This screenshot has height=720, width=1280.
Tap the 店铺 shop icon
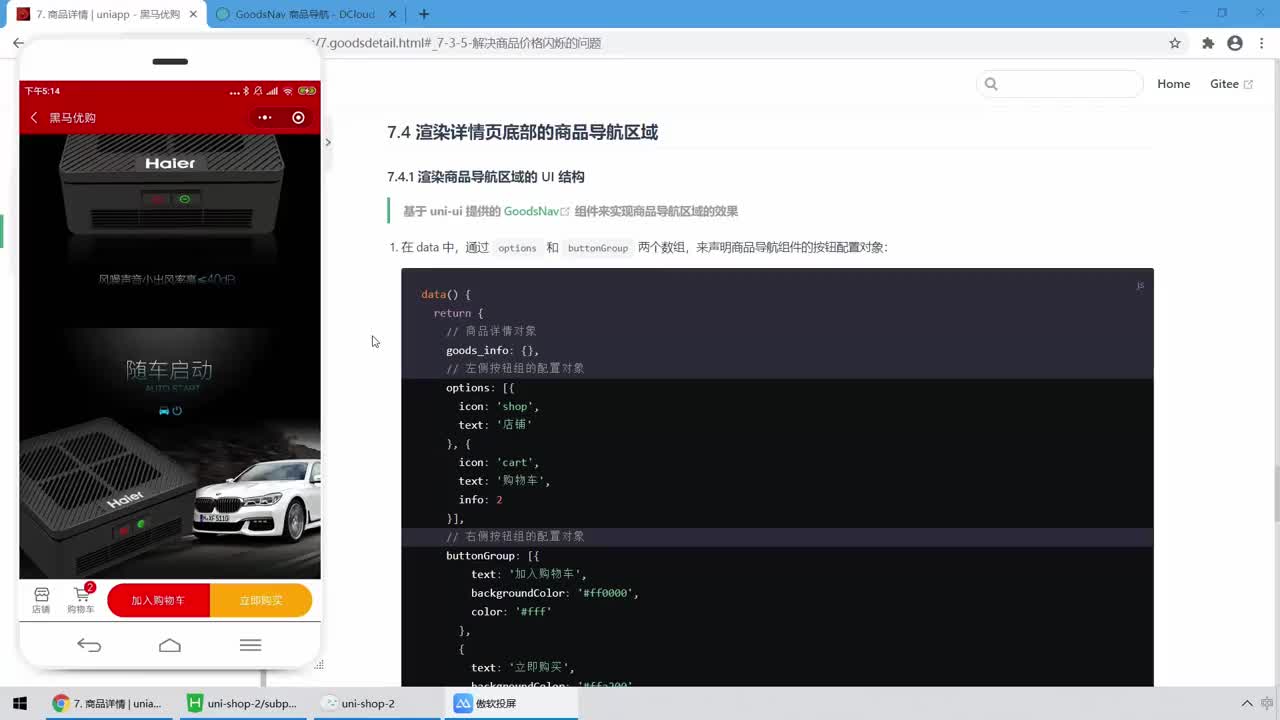tap(41, 600)
